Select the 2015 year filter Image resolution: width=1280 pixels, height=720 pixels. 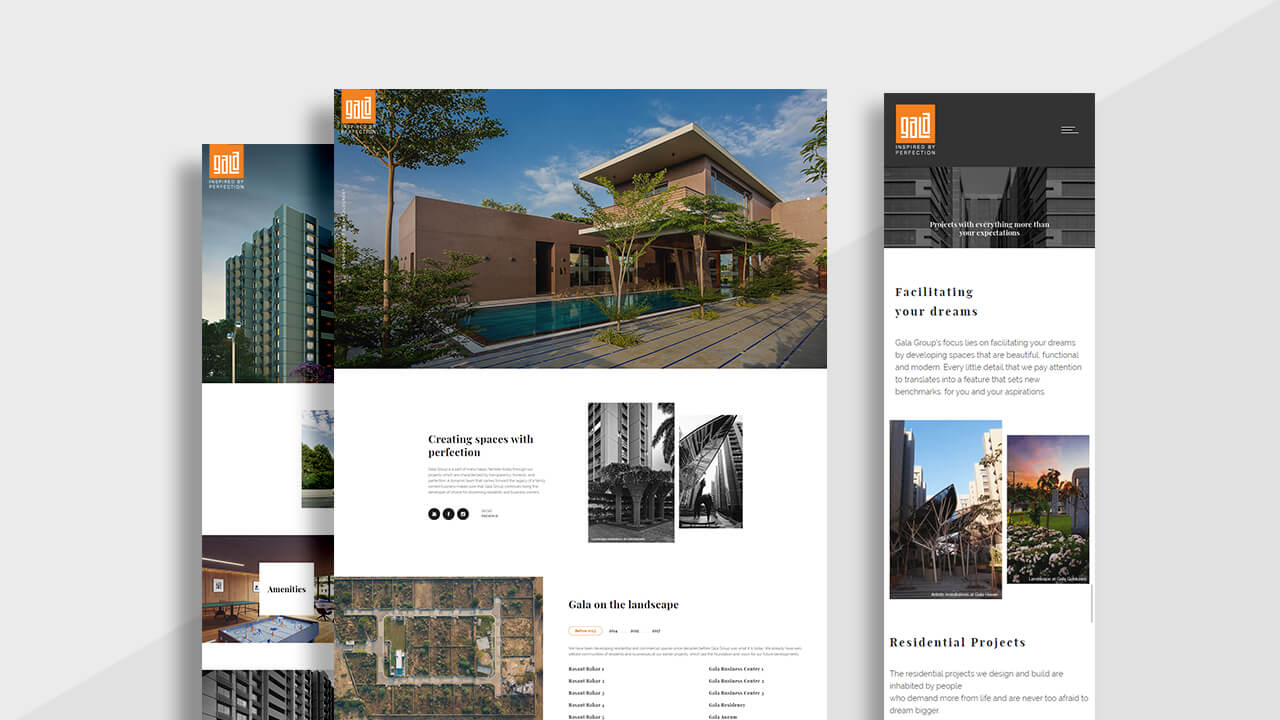point(635,631)
